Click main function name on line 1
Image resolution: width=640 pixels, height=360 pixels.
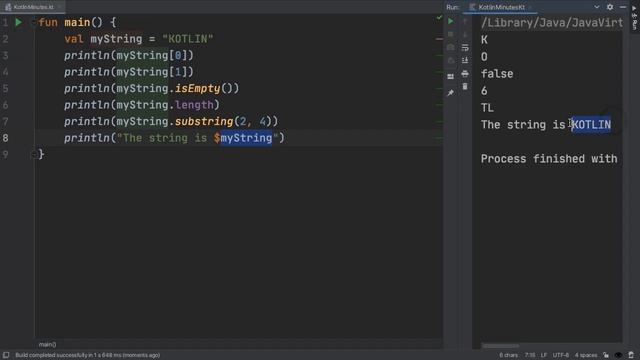coord(77,22)
